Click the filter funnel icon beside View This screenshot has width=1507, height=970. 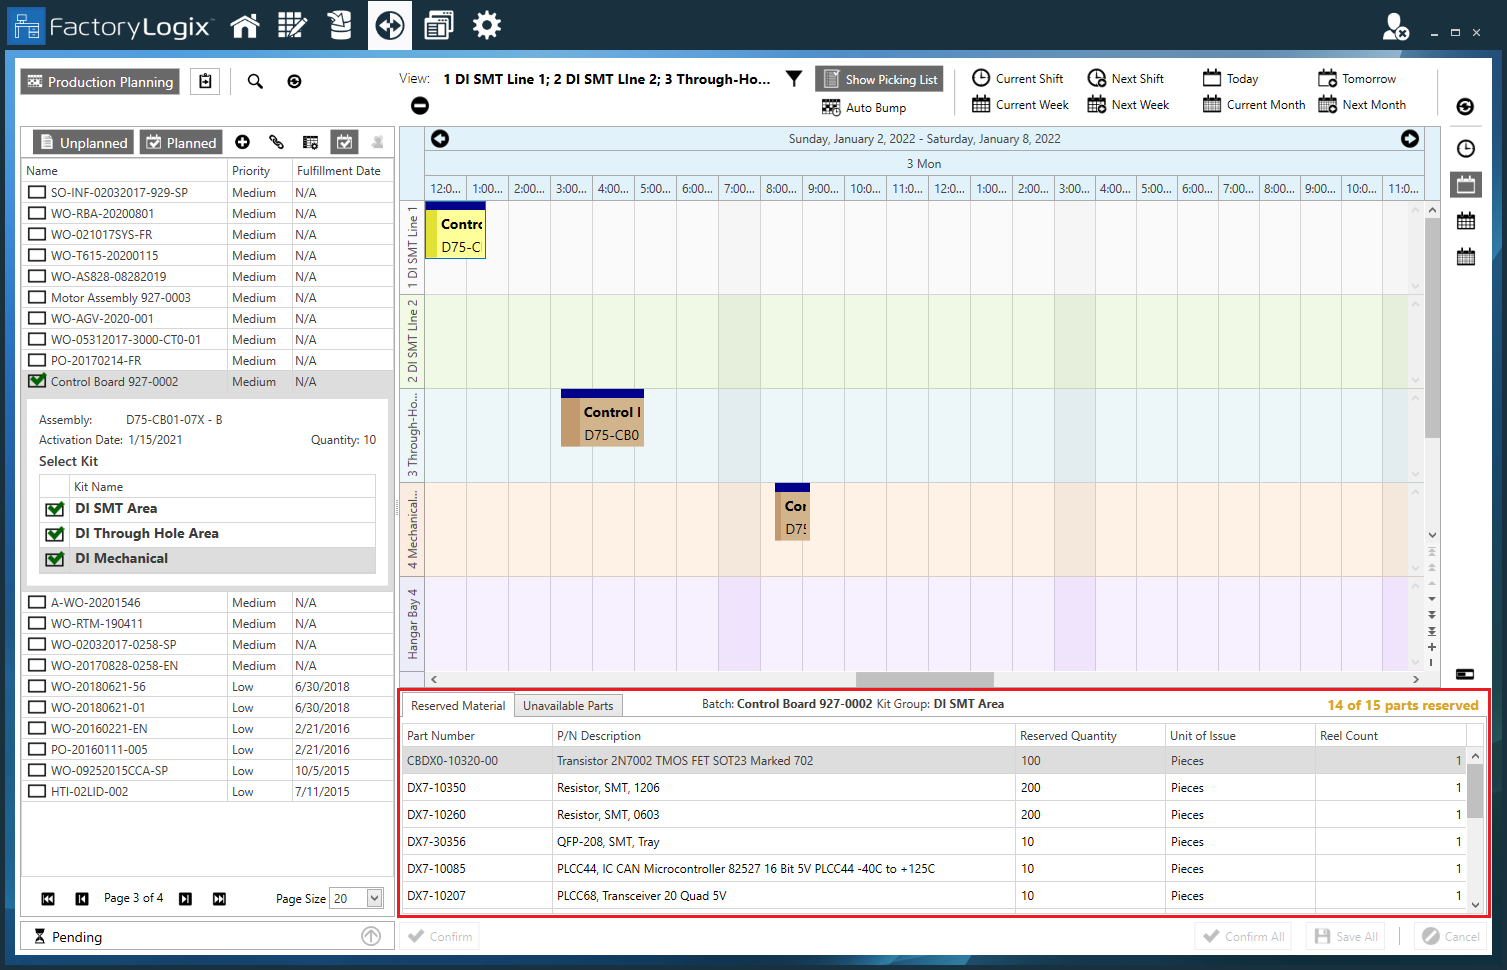[794, 79]
